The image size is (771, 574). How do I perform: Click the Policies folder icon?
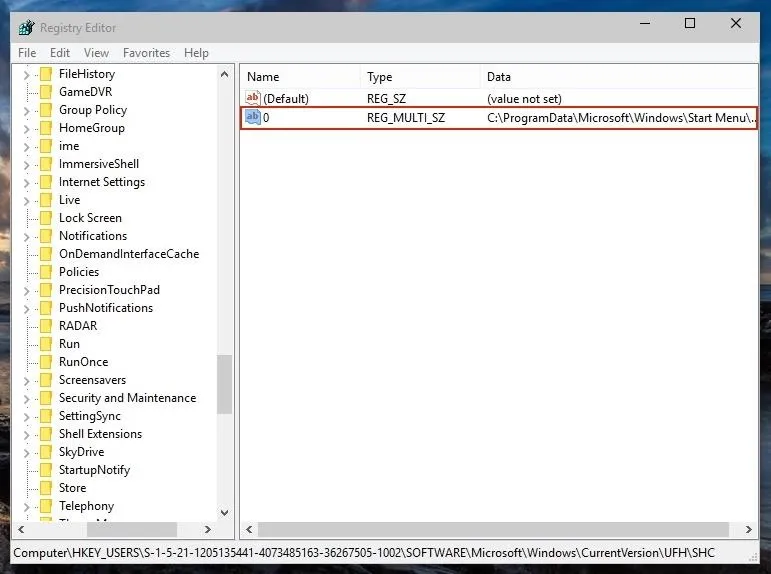[x=46, y=272]
